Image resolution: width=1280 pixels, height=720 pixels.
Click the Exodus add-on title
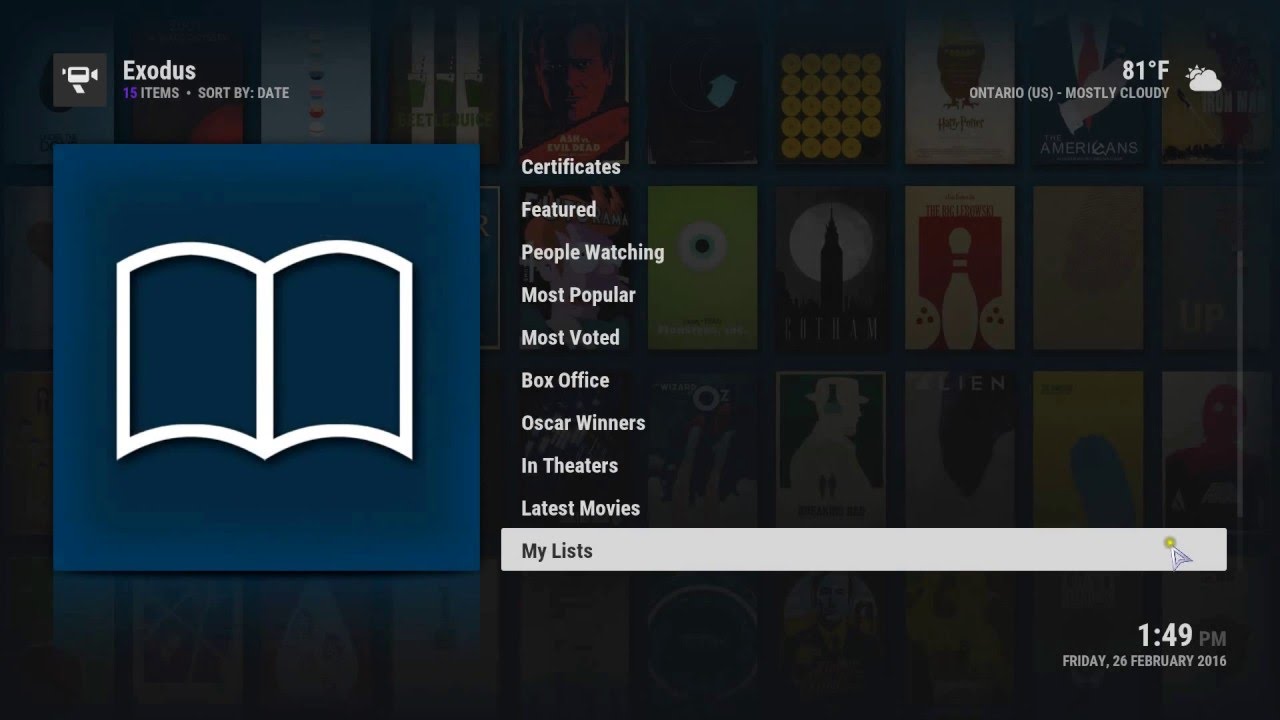click(x=159, y=71)
